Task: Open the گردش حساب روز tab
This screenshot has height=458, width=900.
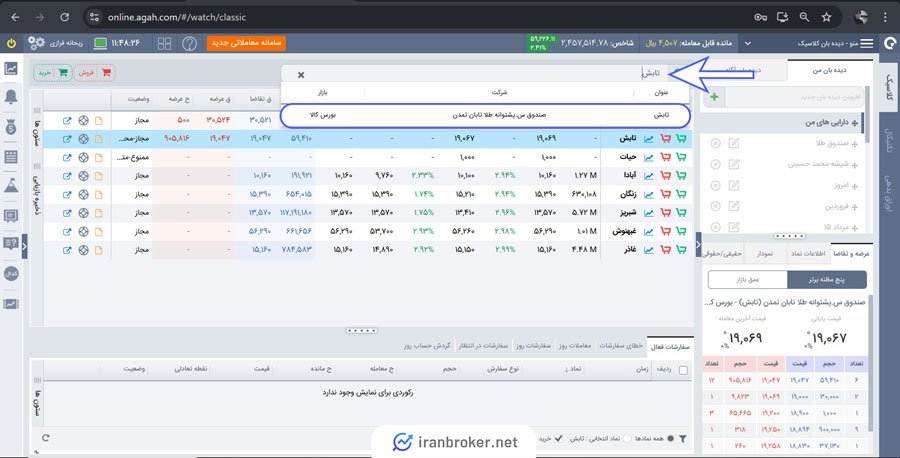Action: pyautogui.click(x=426, y=346)
